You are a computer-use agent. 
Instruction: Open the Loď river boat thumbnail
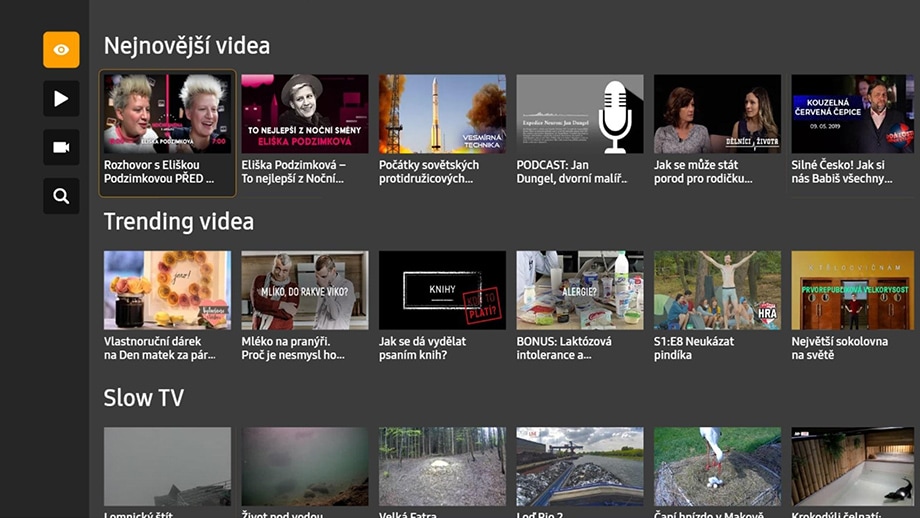click(x=580, y=466)
